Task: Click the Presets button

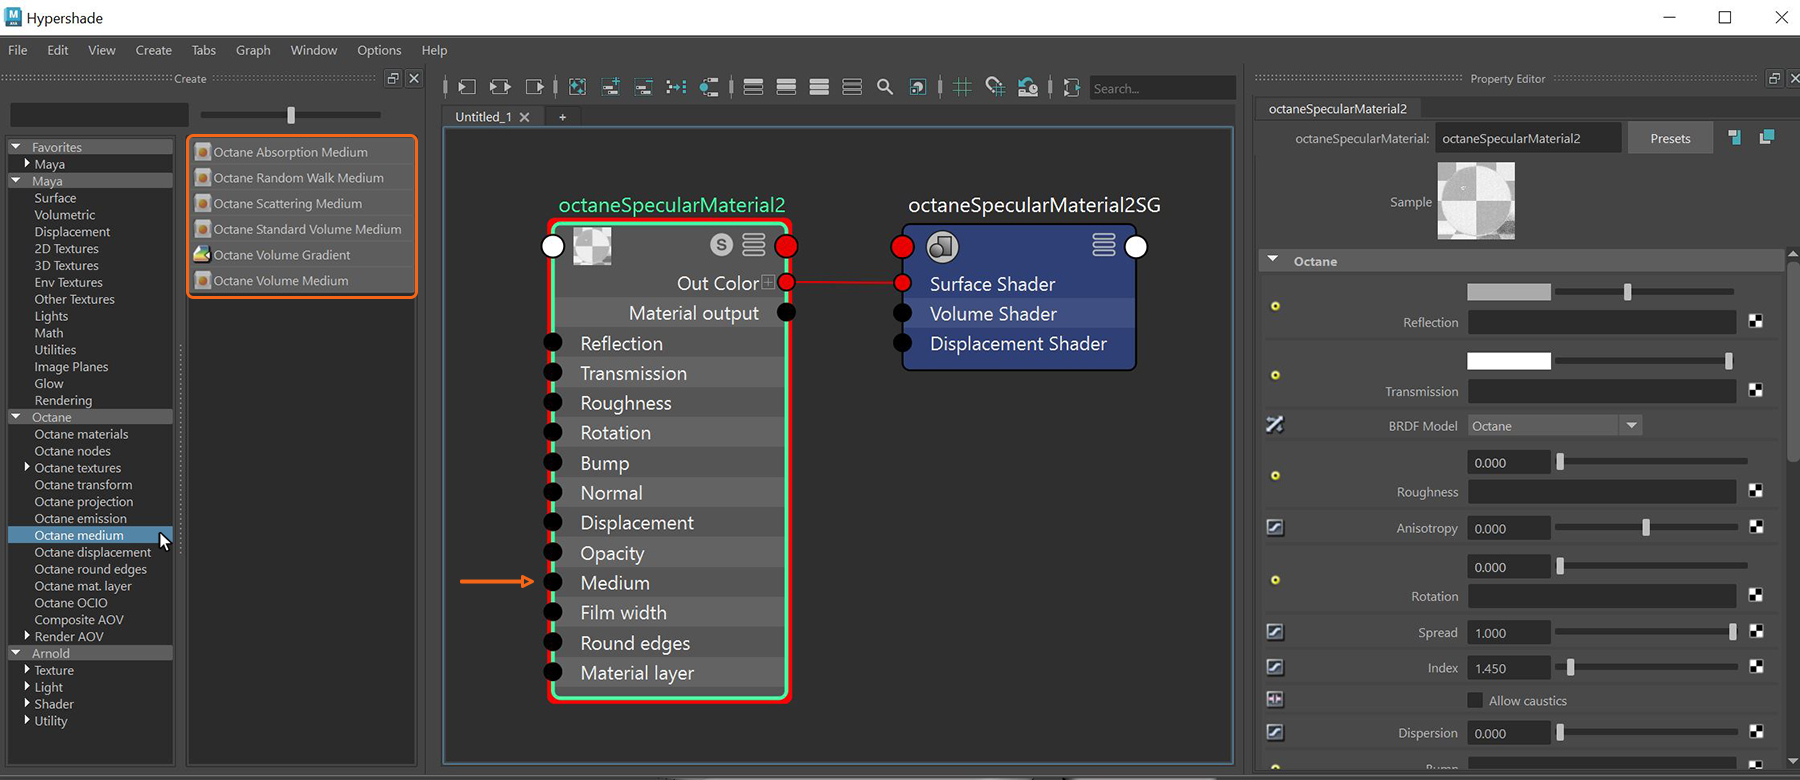Action: click(x=1670, y=138)
